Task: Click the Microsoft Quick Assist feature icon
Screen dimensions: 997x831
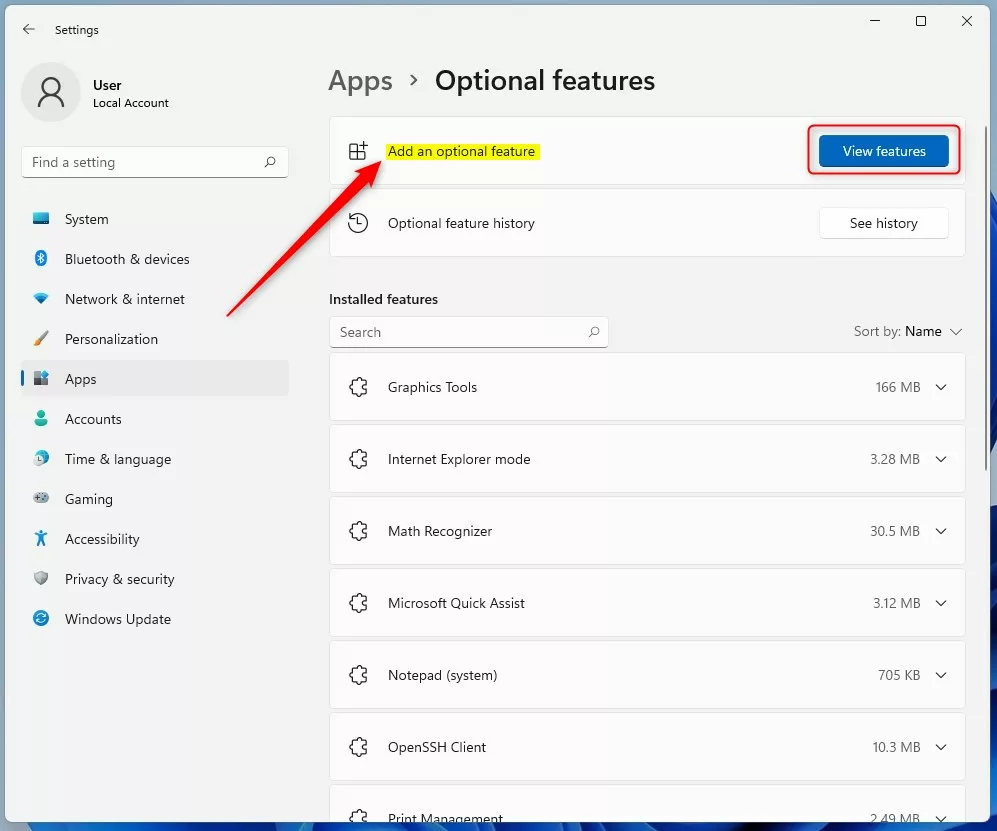Action: (359, 603)
